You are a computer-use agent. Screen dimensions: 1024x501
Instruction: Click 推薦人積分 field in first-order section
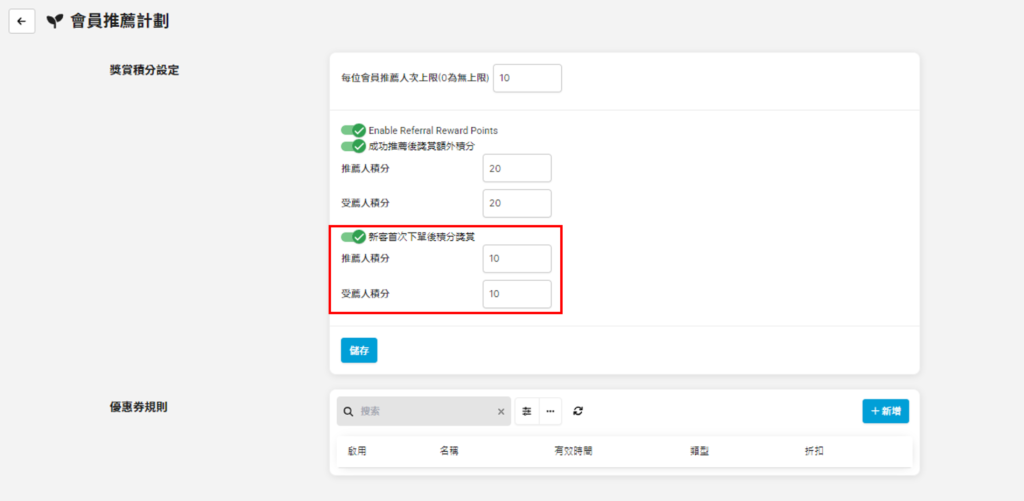pos(516,259)
